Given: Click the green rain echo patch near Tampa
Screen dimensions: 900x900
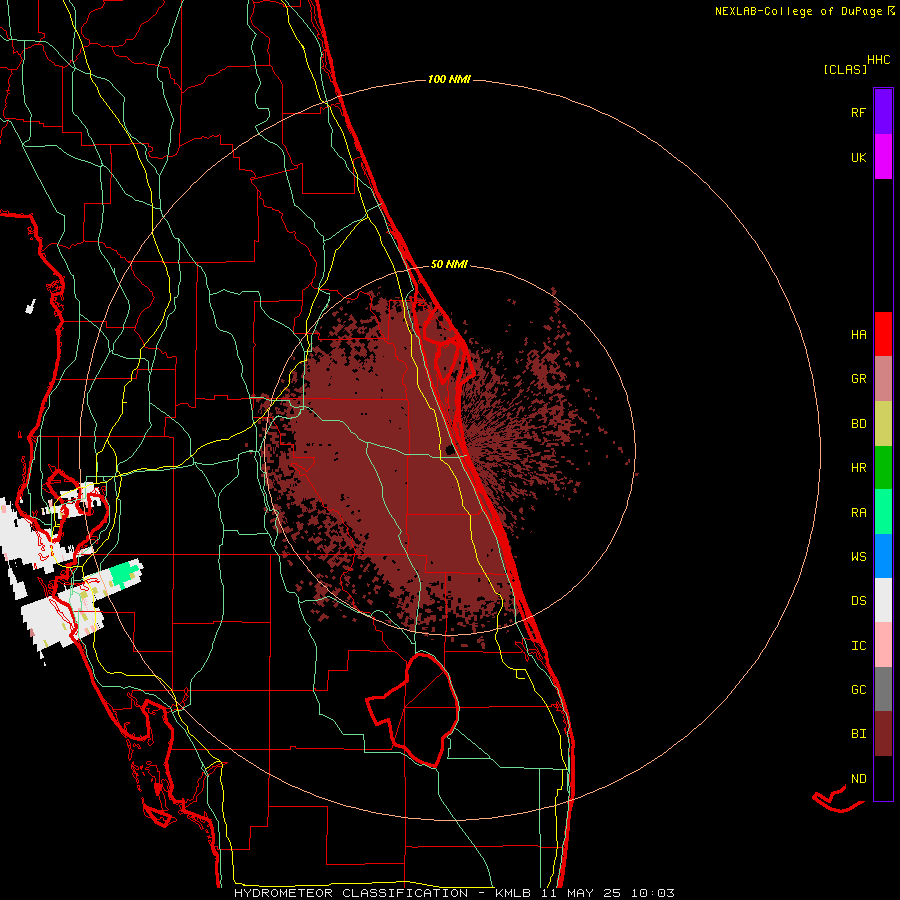Looking at the screenshot, I should pyautogui.click(x=126, y=572).
